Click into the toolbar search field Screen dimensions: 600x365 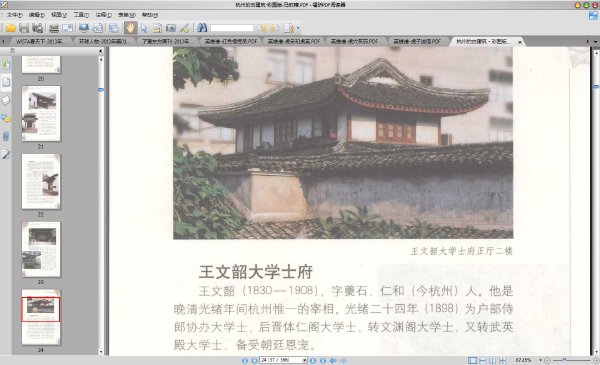point(232,28)
